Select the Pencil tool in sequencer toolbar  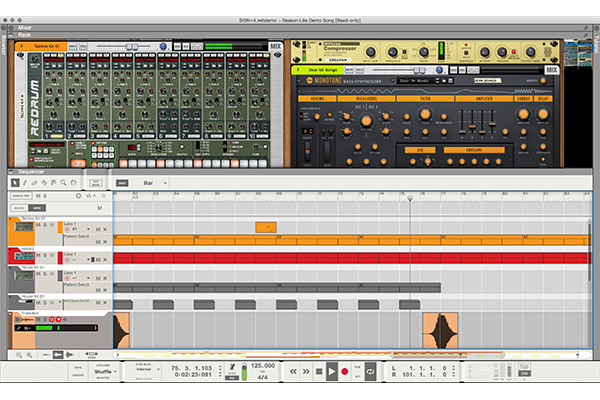[25, 183]
